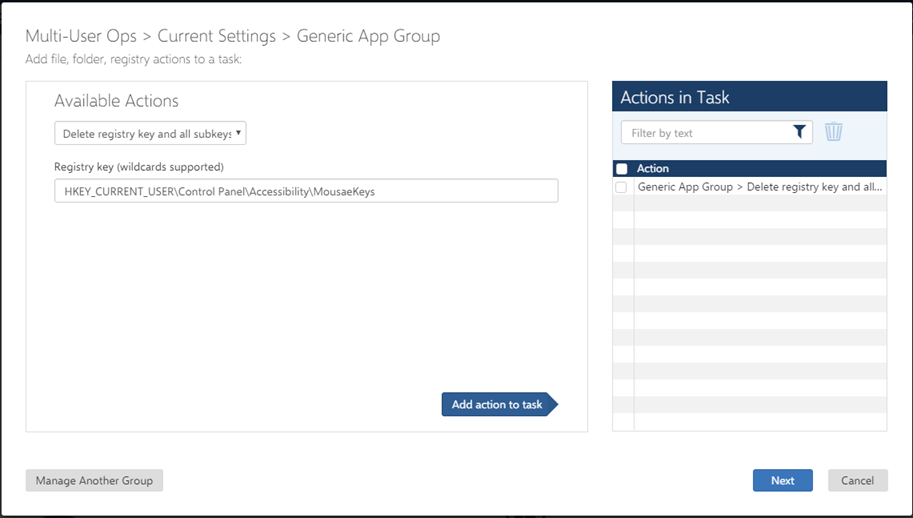The image size is (913, 518).
Task: Focus the Registry key text field
Action: point(306,191)
